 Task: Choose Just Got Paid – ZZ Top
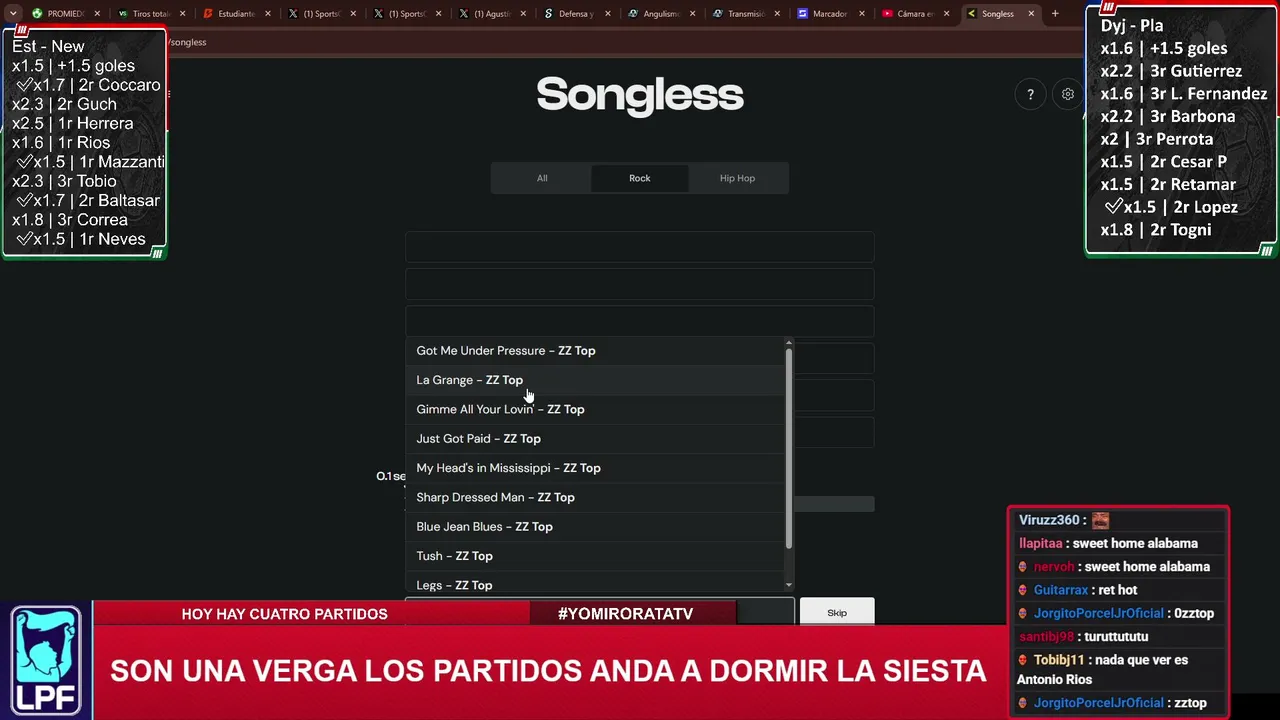(x=595, y=439)
